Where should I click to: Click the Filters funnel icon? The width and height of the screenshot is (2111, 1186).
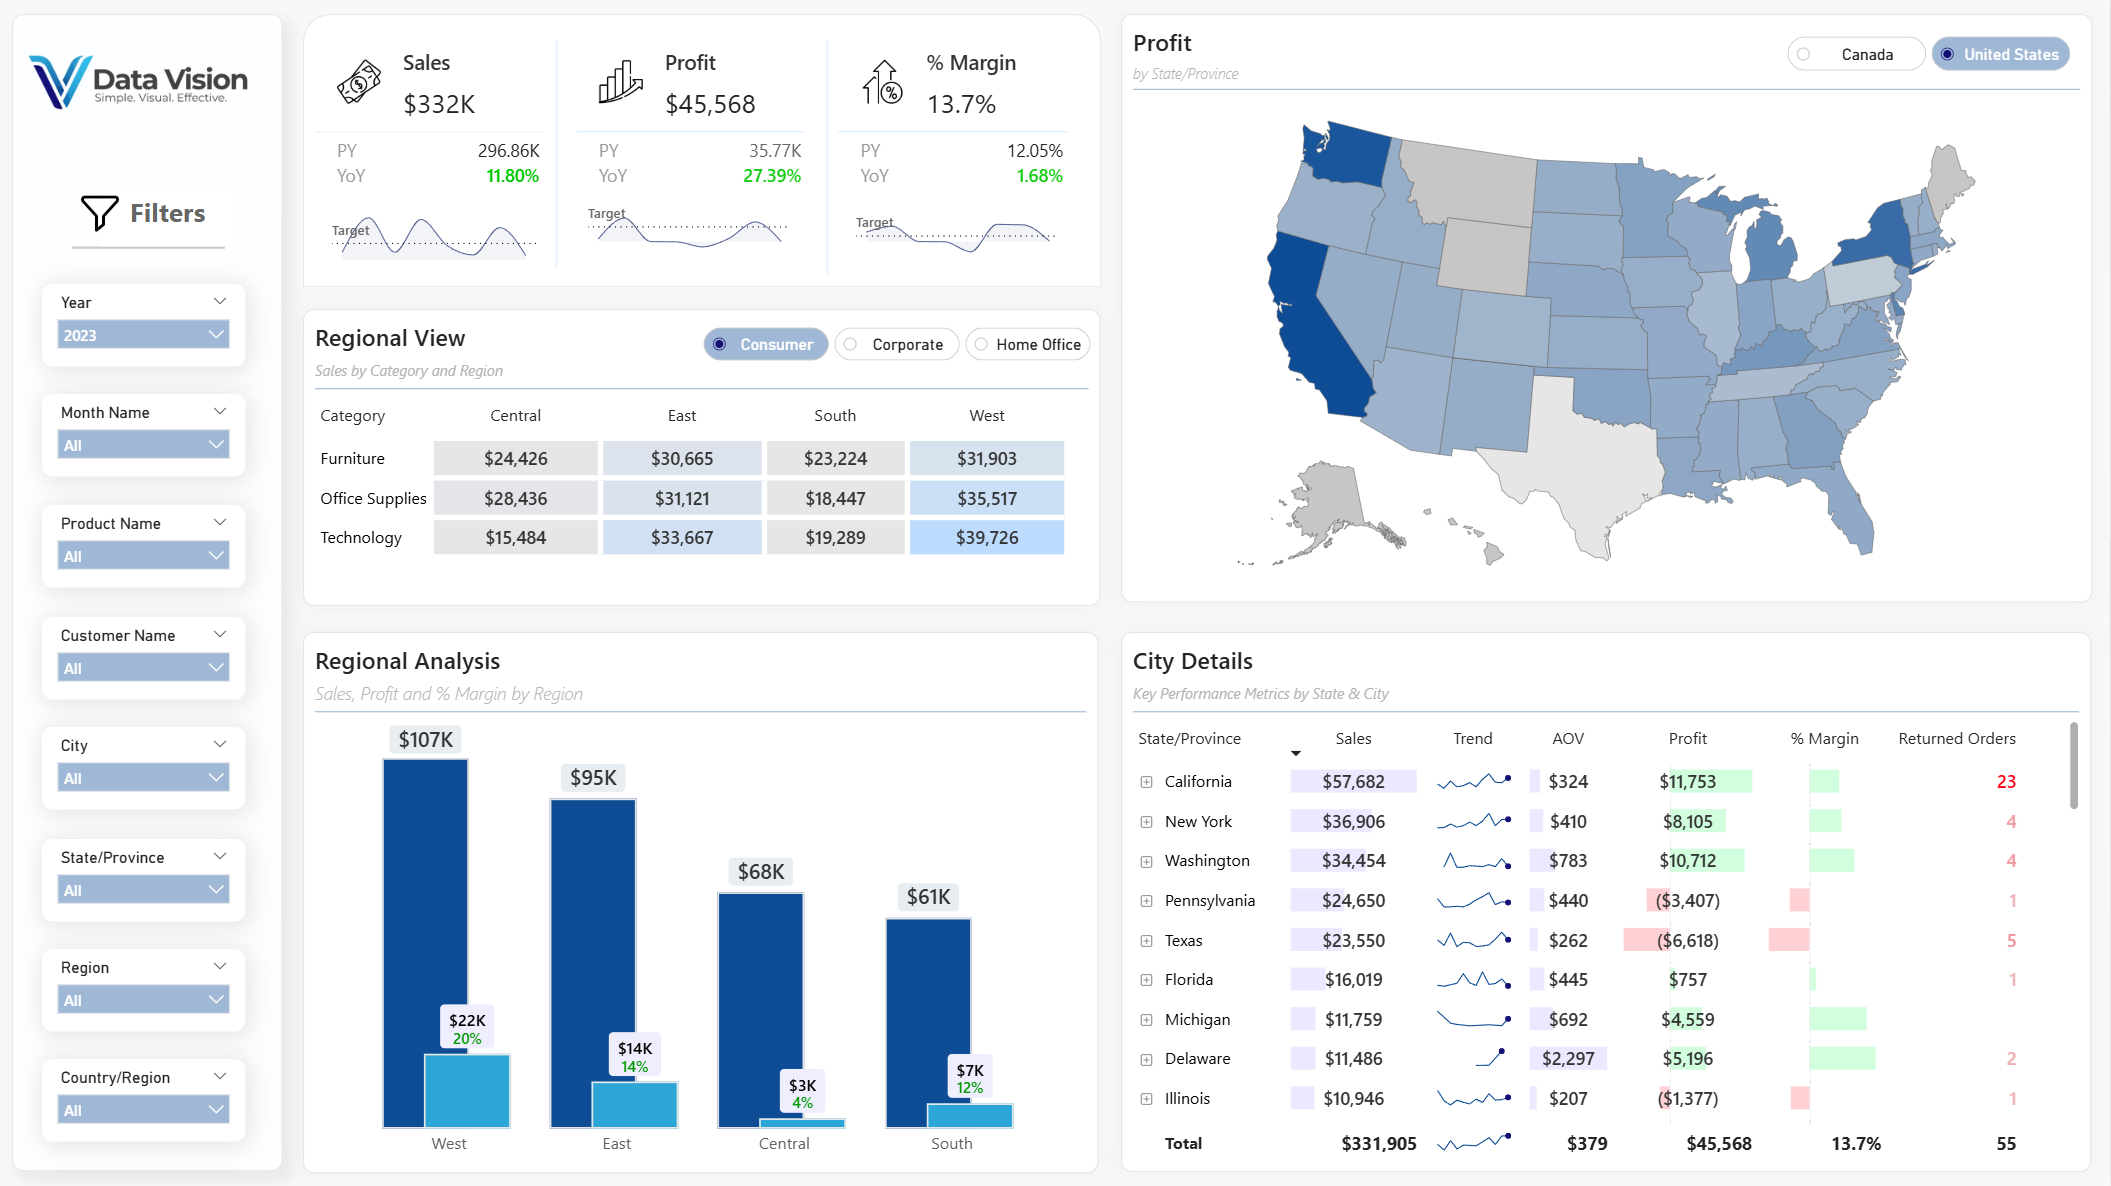pos(99,212)
